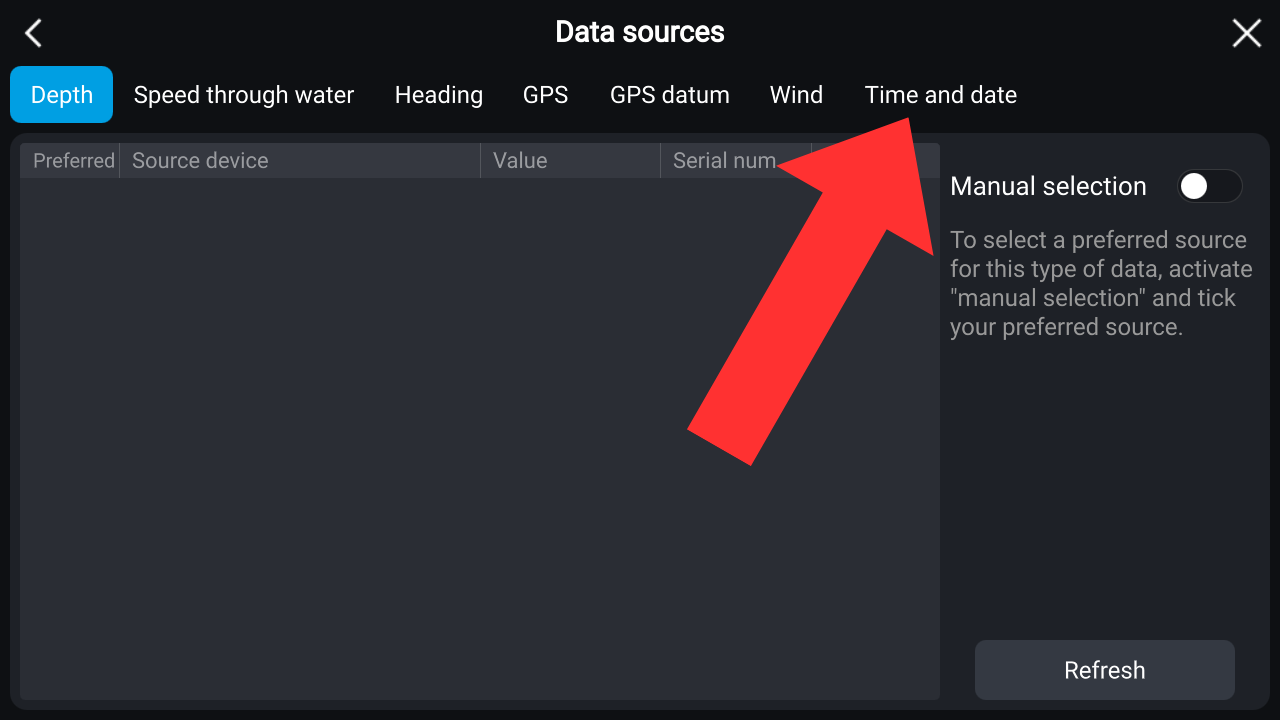Click the Data sources title

[640, 32]
